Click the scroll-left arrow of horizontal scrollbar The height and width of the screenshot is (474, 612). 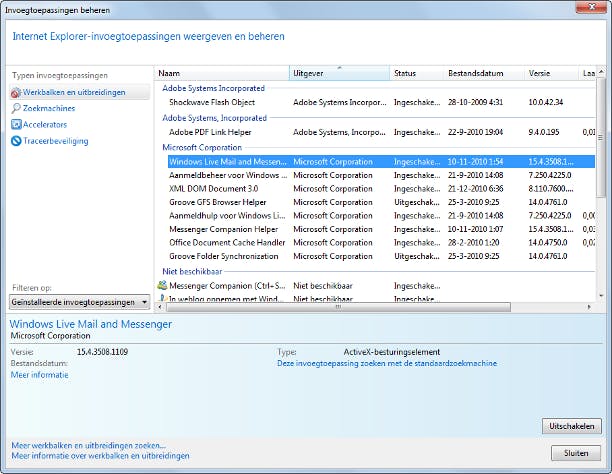(160, 307)
